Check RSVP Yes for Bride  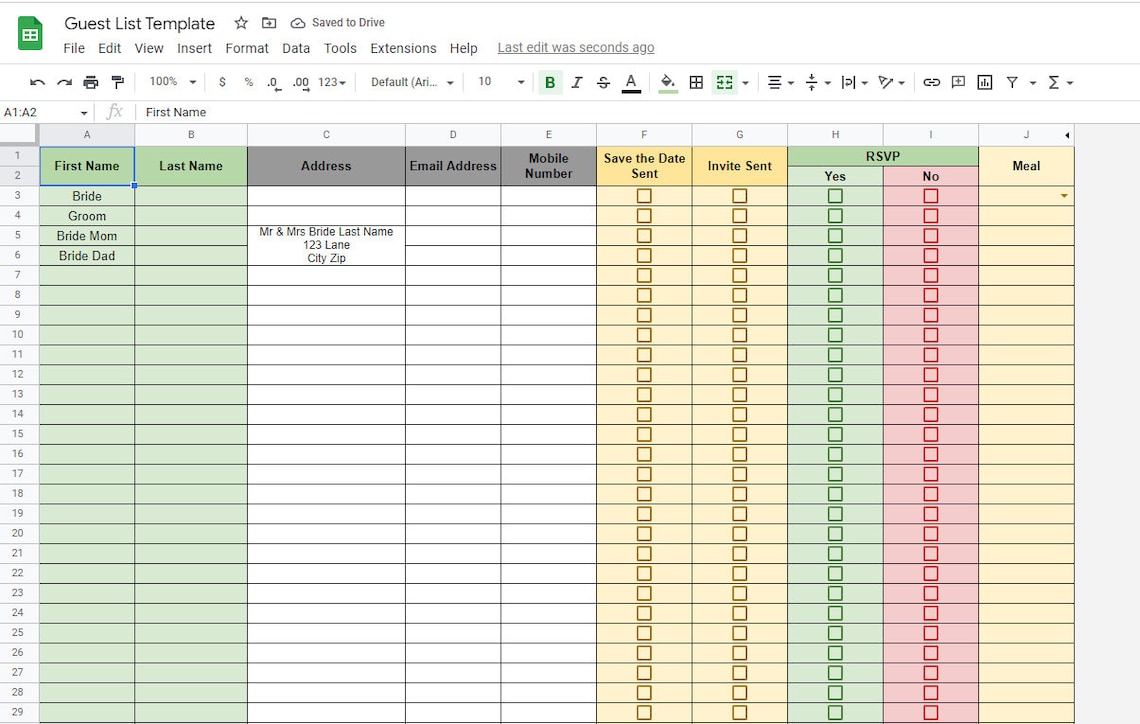pos(835,196)
